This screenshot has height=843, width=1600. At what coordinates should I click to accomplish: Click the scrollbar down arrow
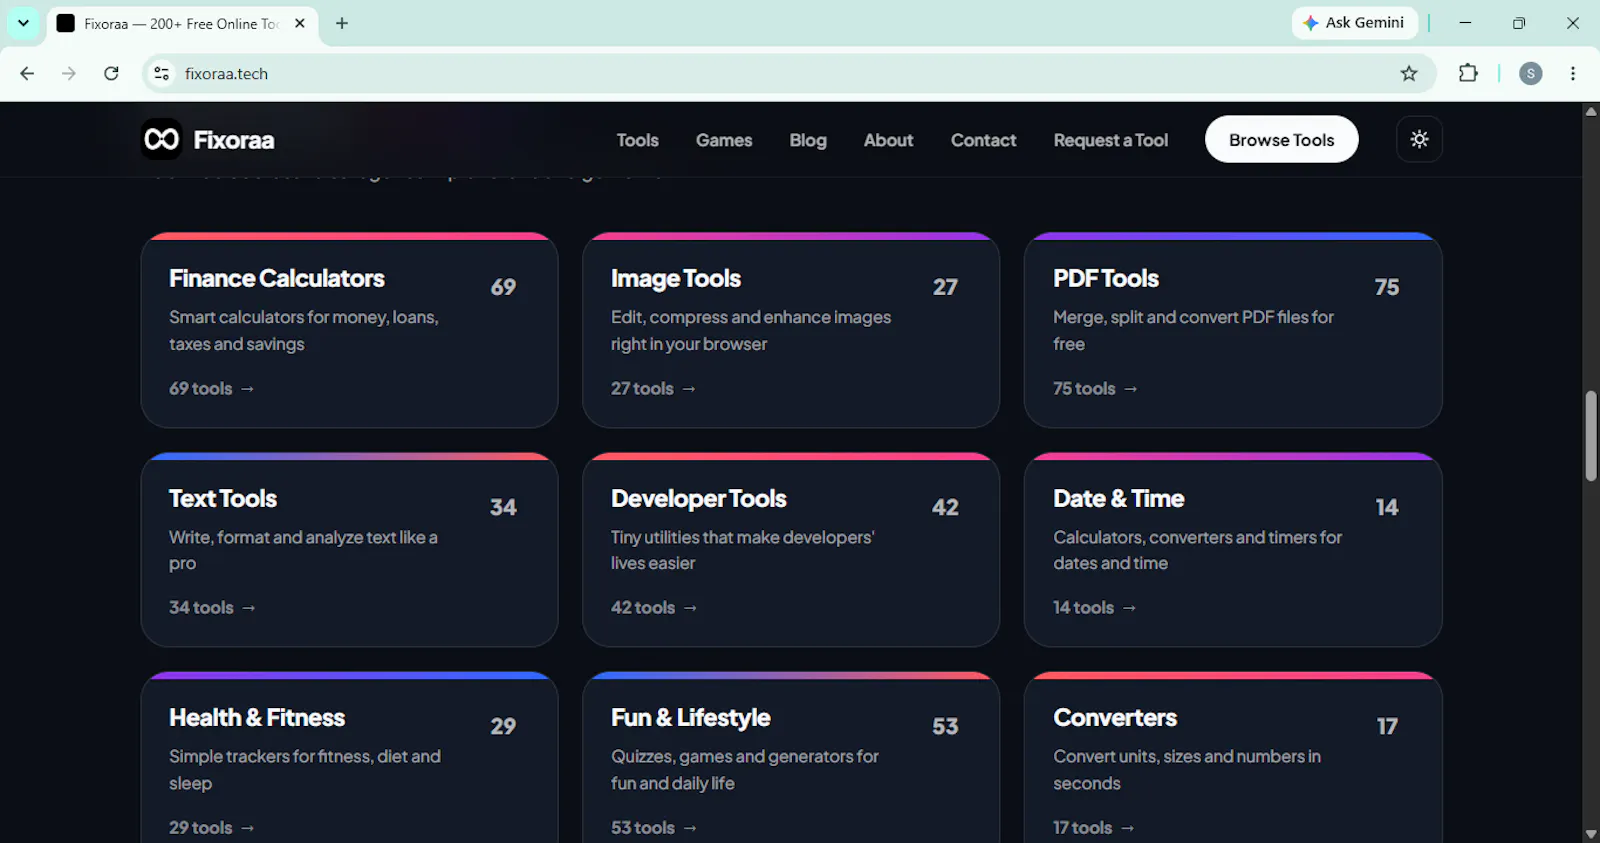1591,834
